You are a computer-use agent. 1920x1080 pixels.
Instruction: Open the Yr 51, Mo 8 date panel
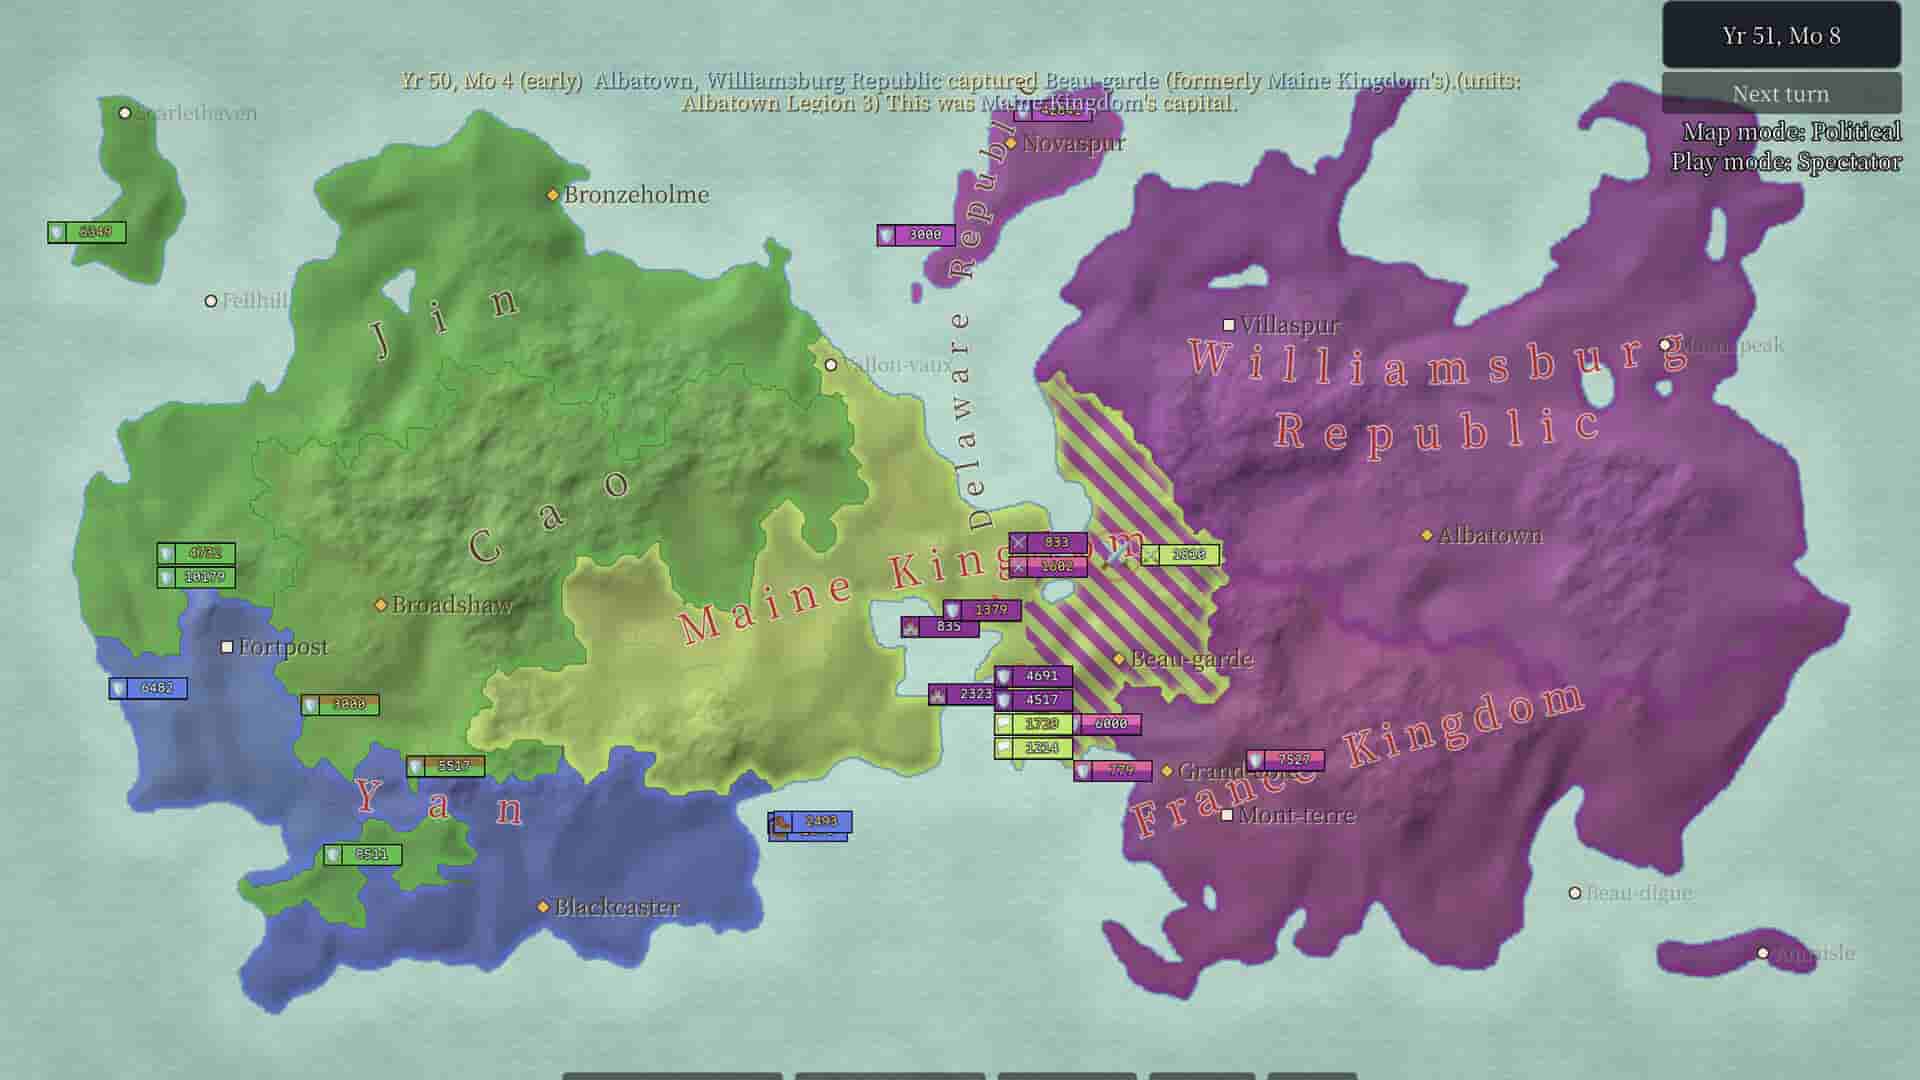[1781, 35]
